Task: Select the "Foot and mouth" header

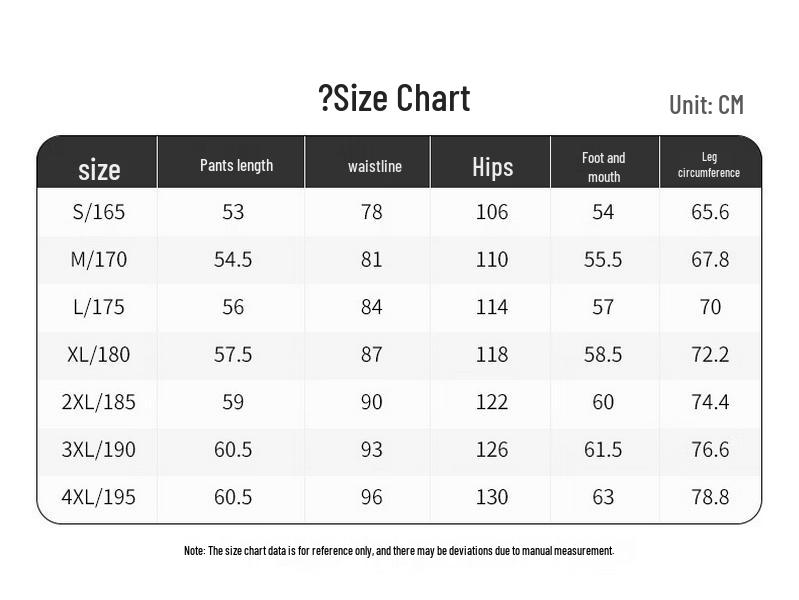Action: tap(603, 167)
